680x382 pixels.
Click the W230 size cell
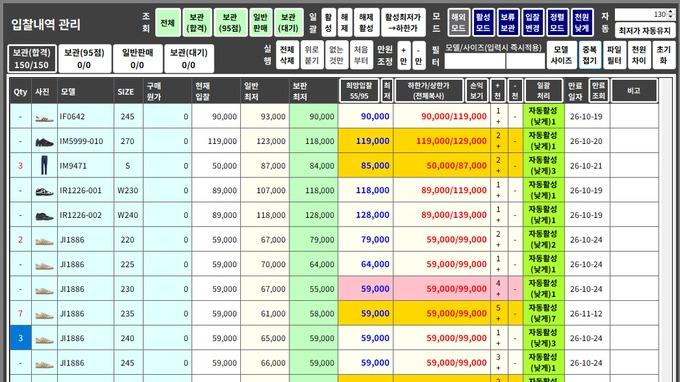tap(128, 190)
